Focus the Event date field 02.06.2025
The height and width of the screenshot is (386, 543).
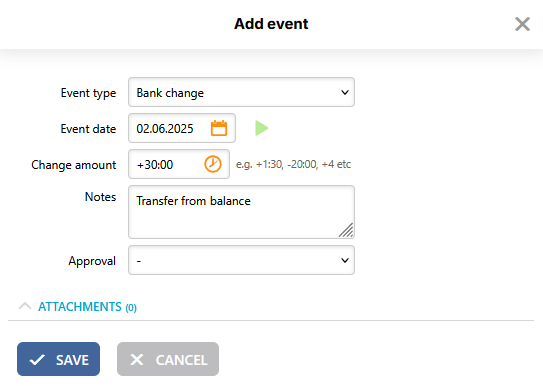pyautogui.click(x=182, y=128)
